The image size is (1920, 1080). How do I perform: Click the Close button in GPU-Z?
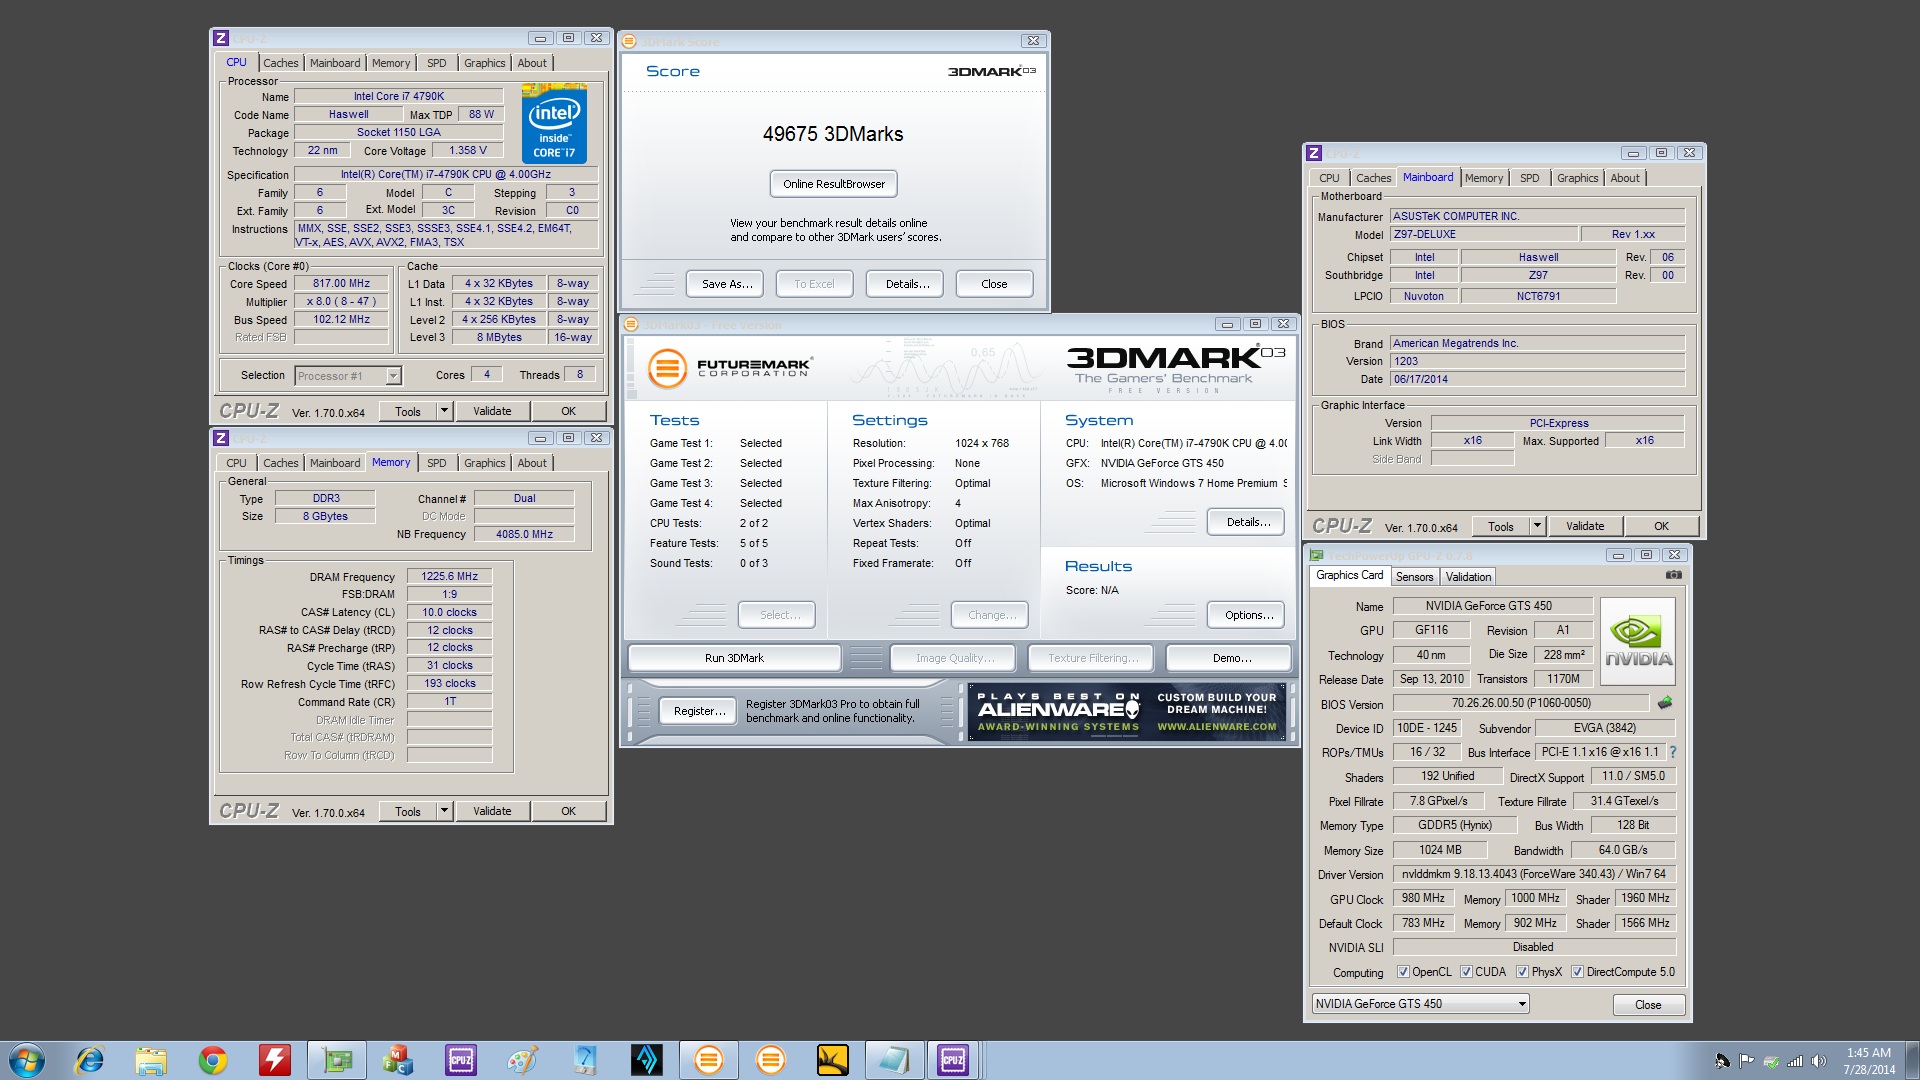pos(1647,1005)
